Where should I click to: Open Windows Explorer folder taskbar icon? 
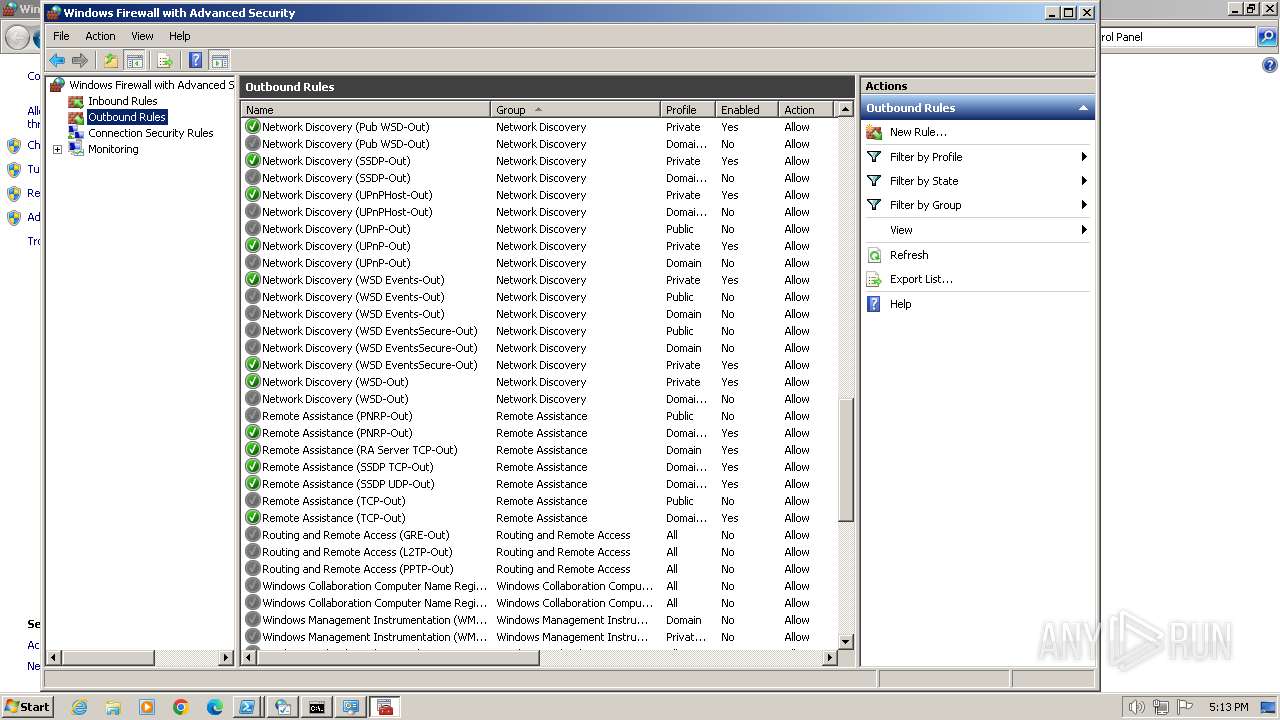point(113,707)
